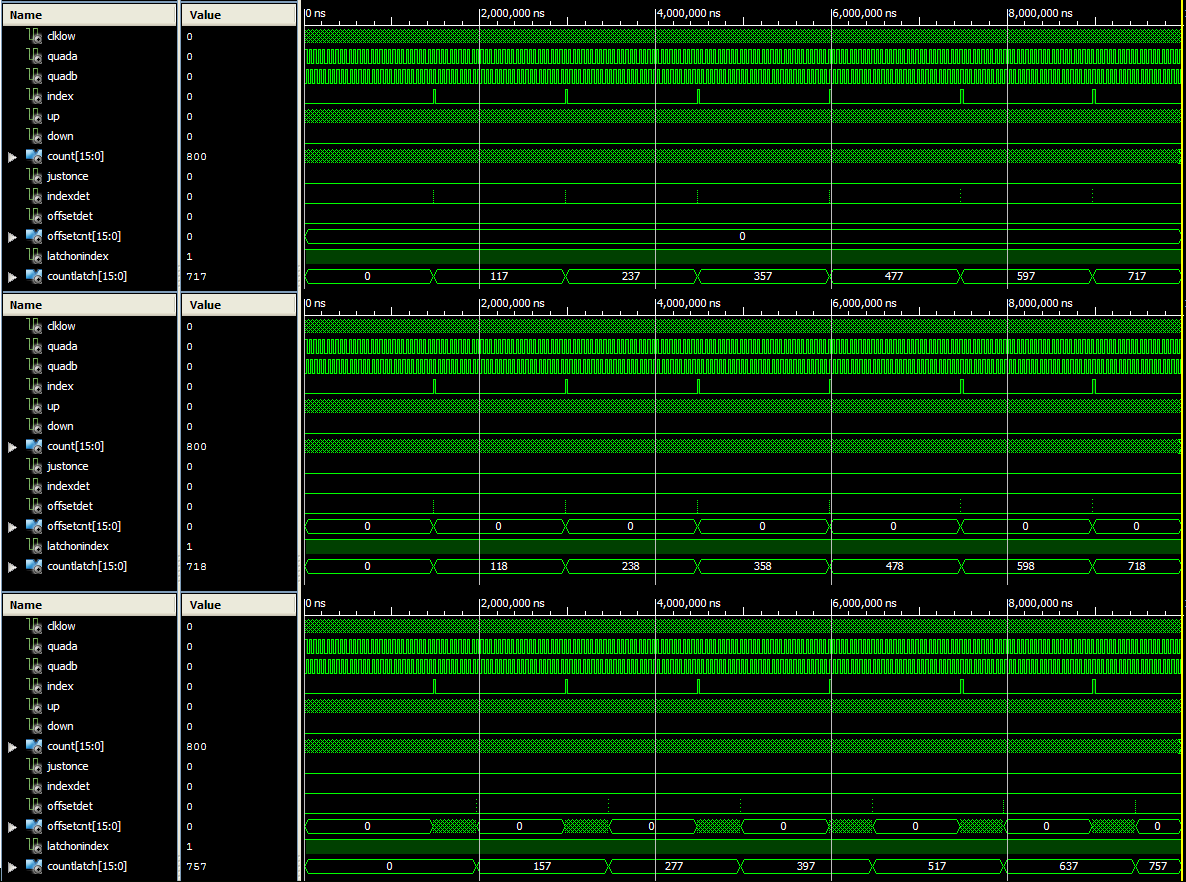Screen dimensions: 1186x882
Task: Select the quadb signal name in middle panel
Action: [x=62, y=365]
